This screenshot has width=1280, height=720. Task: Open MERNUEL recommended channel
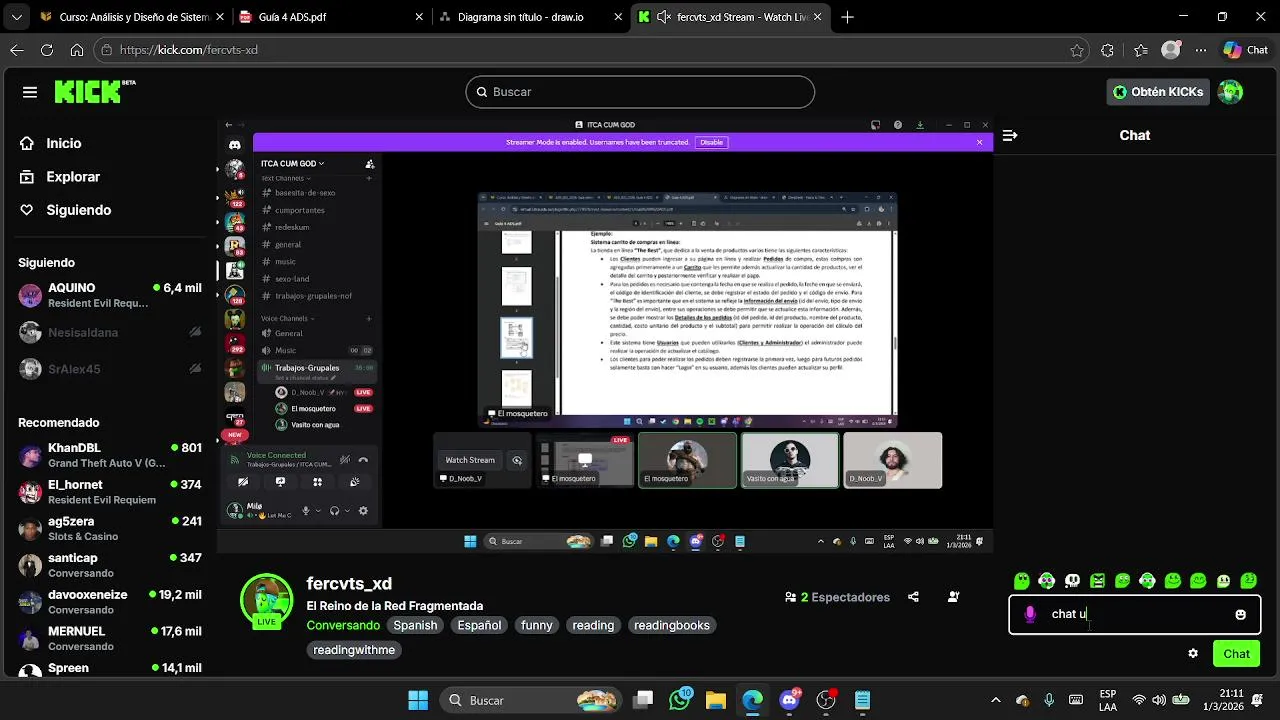(x=110, y=638)
